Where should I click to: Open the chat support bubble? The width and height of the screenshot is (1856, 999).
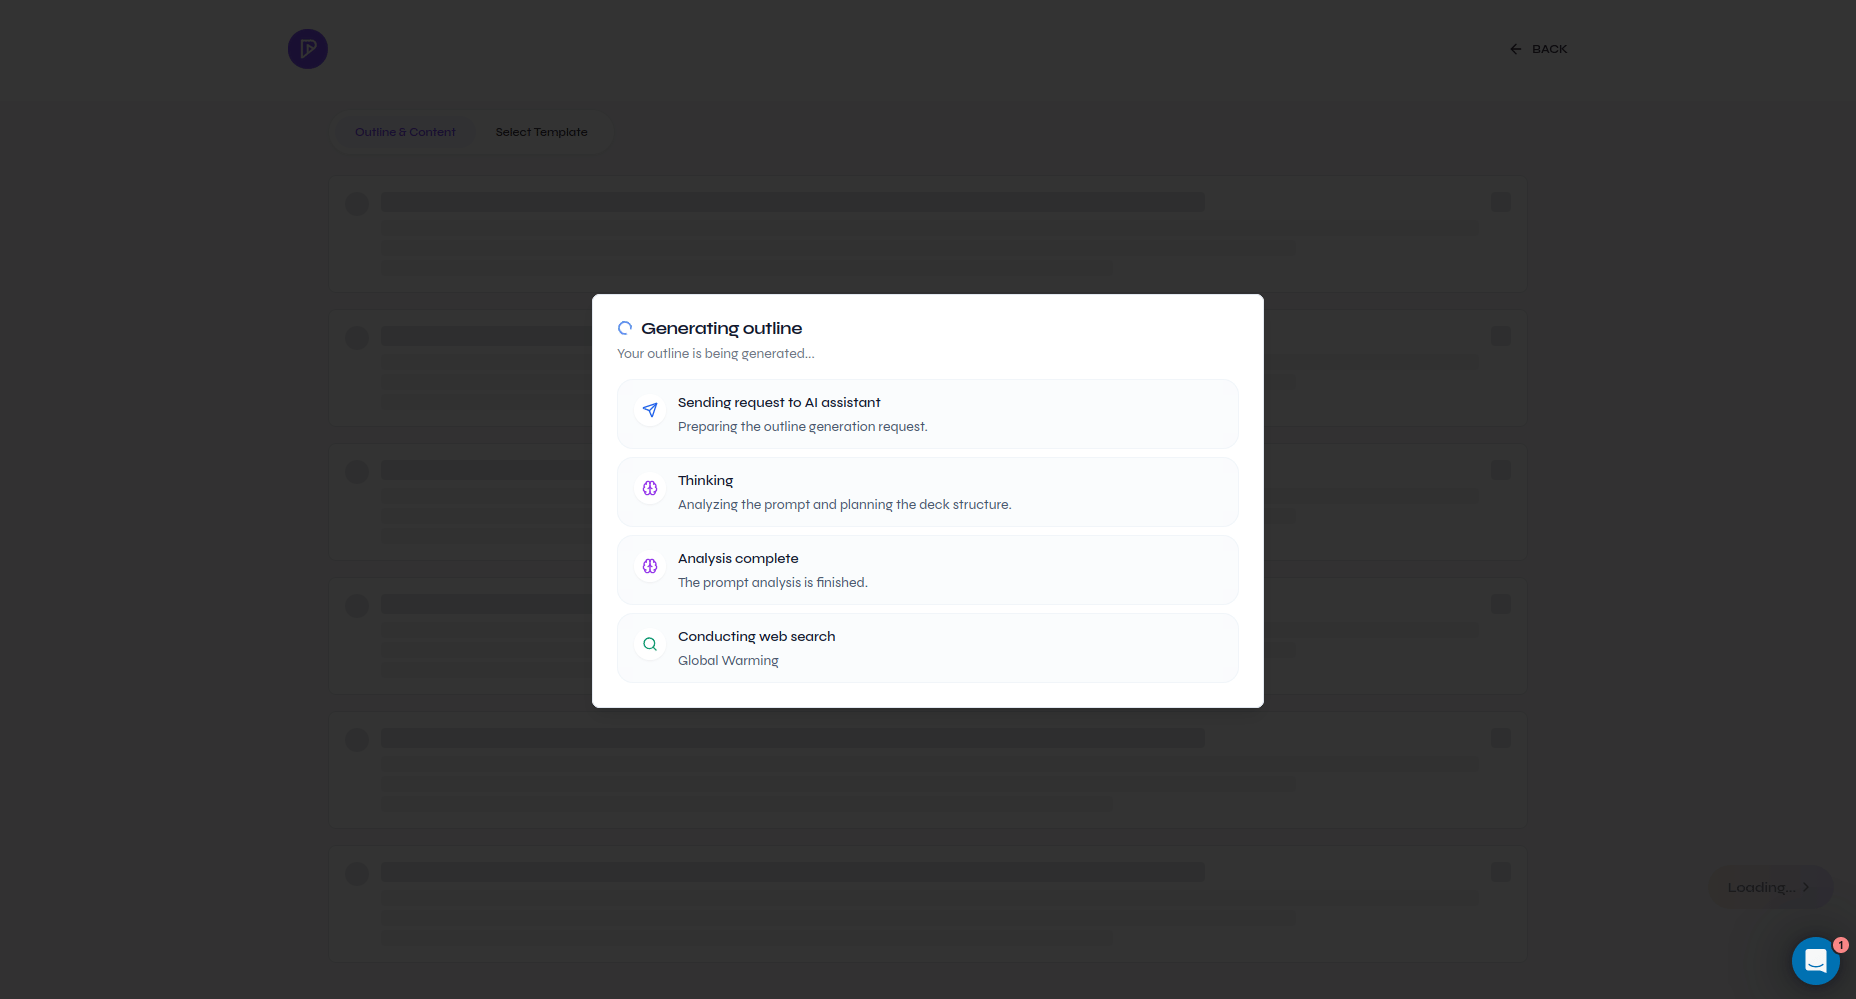(x=1816, y=961)
